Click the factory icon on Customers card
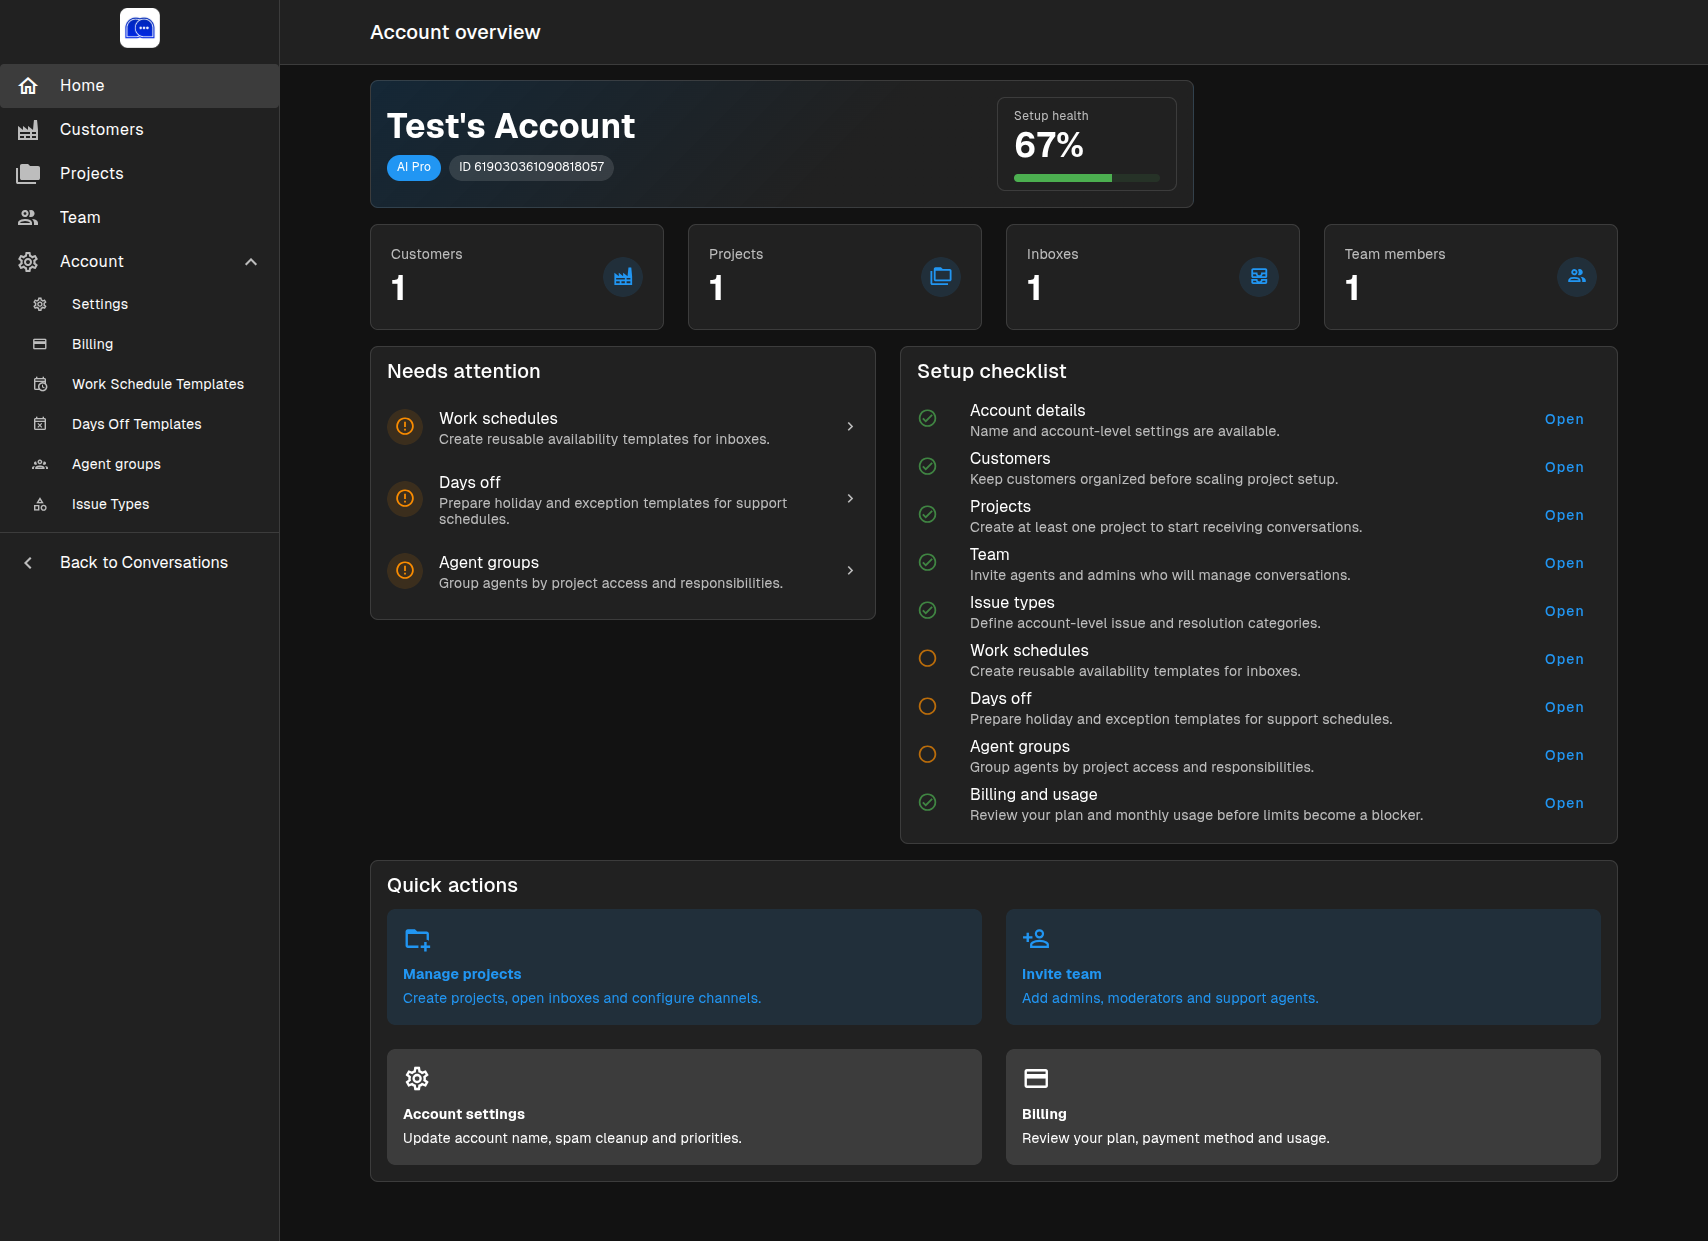The image size is (1708, 1241). point(623,277)
